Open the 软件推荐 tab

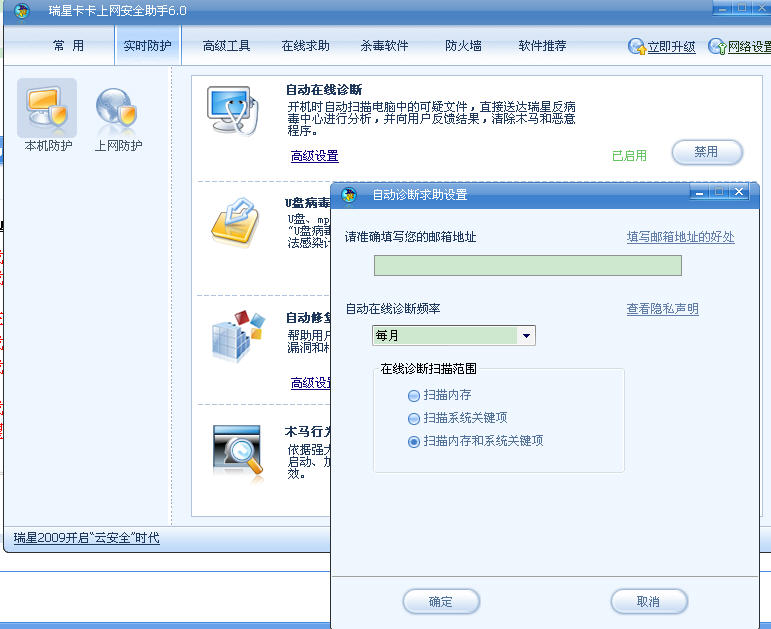click(x=542, y=46)
